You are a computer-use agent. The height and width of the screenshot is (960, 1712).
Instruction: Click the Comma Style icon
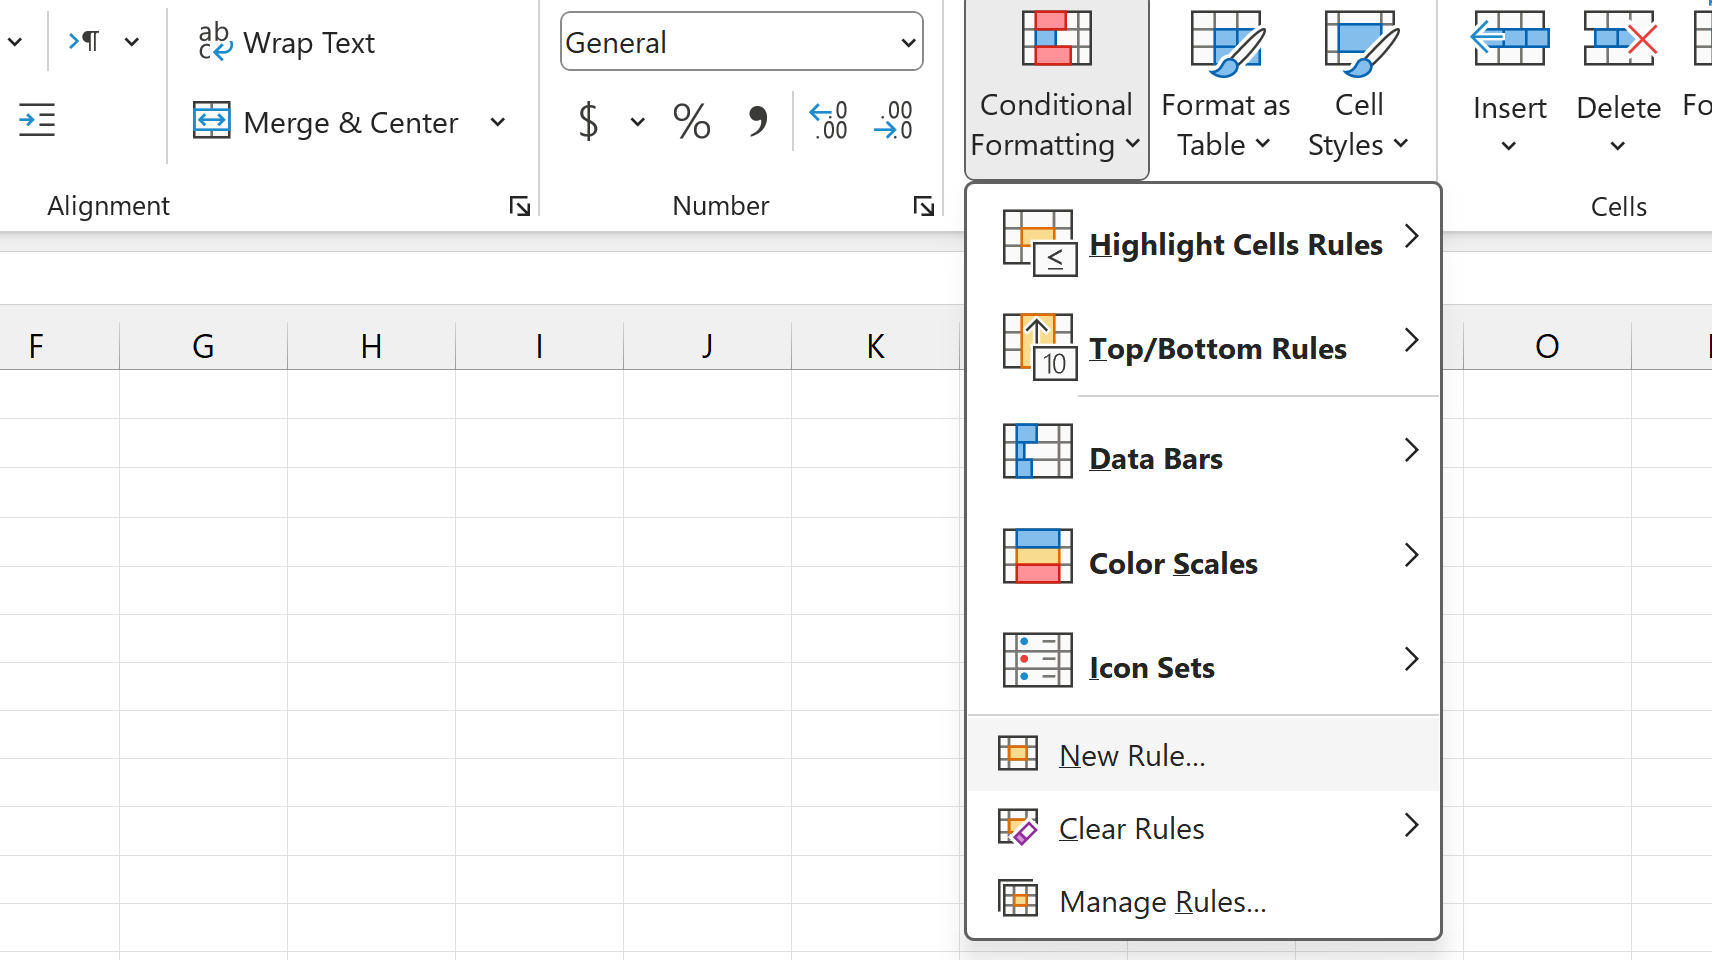click(757, 120)
